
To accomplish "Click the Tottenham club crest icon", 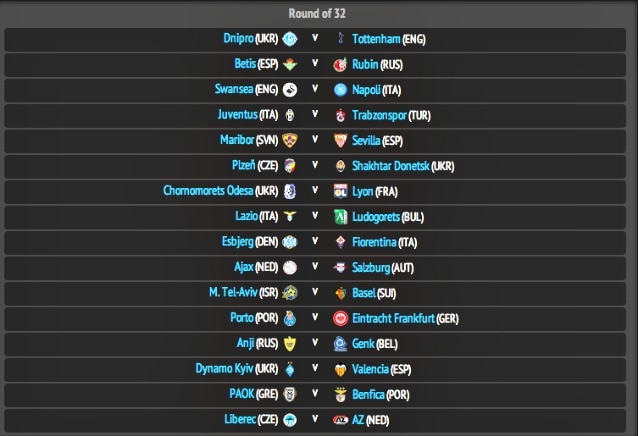I will [341, 39].
